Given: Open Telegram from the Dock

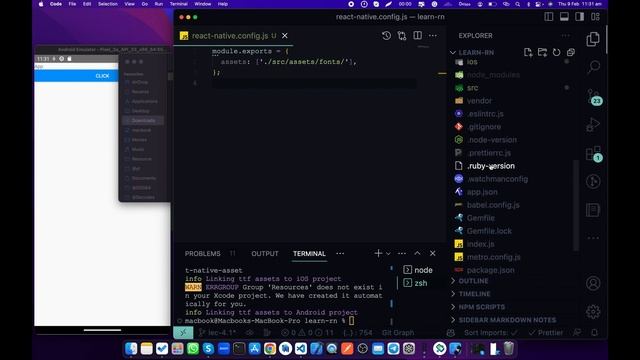Looking at the screenshot, I should pos(393,349).
